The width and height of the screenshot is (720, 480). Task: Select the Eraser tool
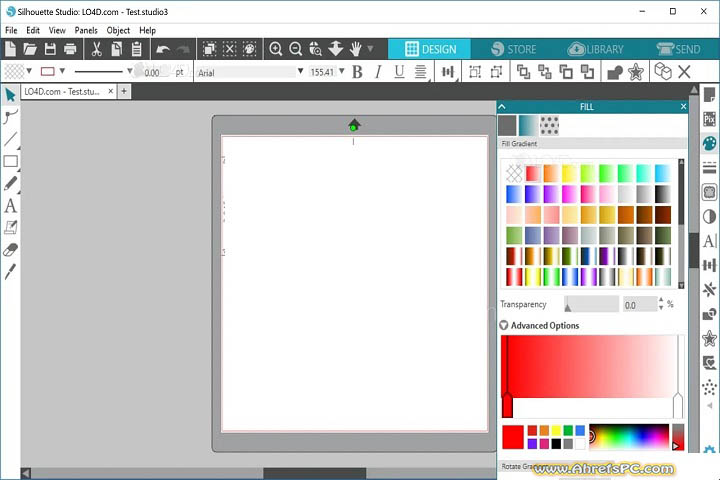click(11, 250)
